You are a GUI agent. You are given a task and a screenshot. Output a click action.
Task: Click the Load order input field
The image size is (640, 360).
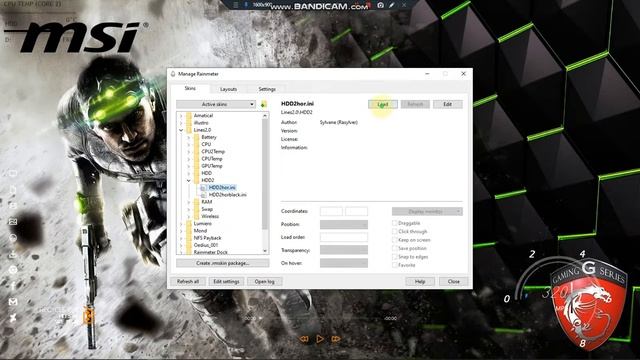344,237
